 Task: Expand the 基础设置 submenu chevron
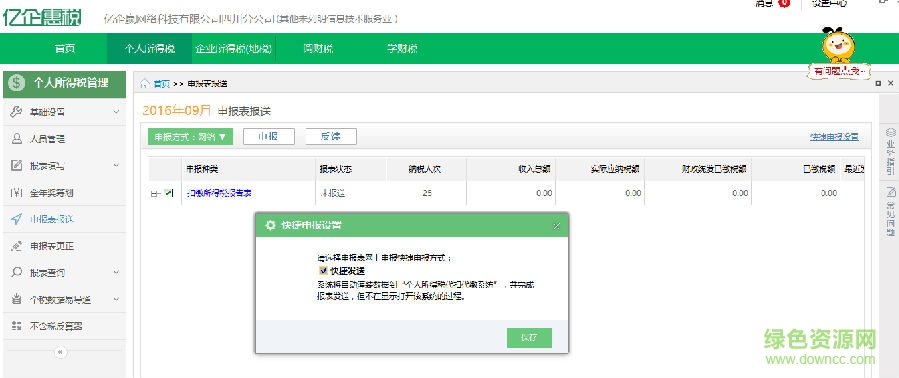tap(116, 112)
